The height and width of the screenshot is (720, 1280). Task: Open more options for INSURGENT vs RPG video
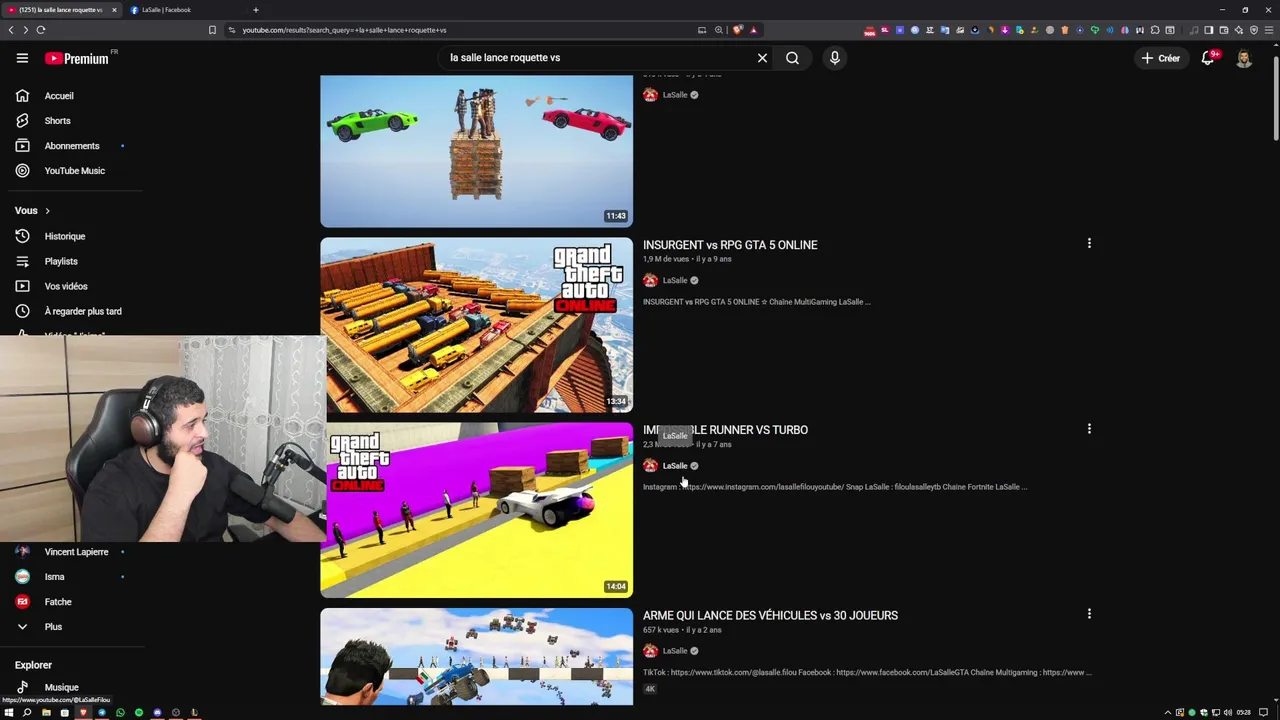(x=1089, y=243)
